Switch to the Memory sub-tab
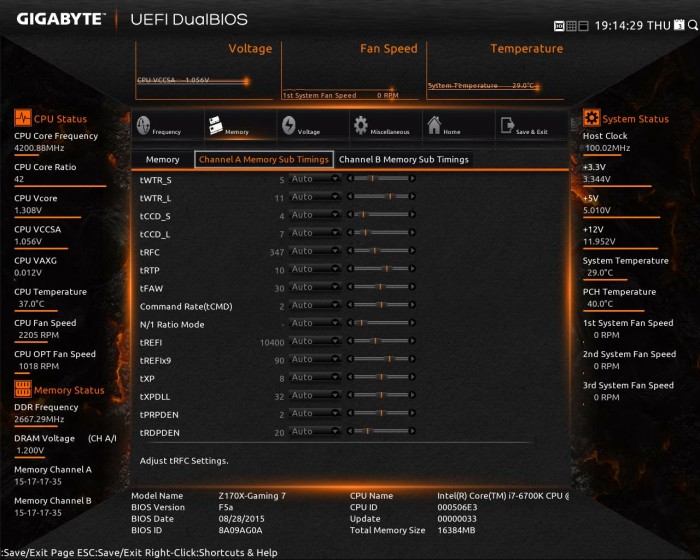The height and width of the screenshot is (560, 700). 162,159
